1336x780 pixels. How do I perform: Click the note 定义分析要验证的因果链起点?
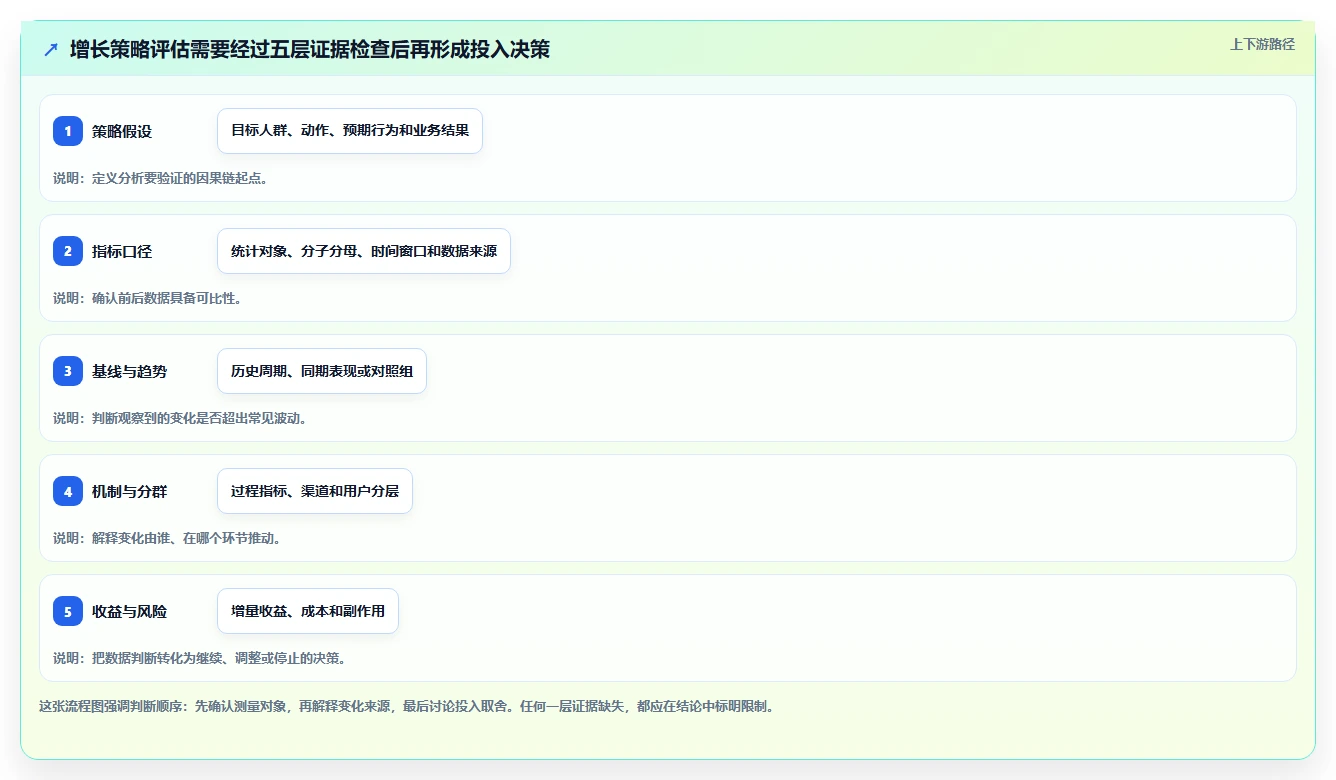(160, 178)
